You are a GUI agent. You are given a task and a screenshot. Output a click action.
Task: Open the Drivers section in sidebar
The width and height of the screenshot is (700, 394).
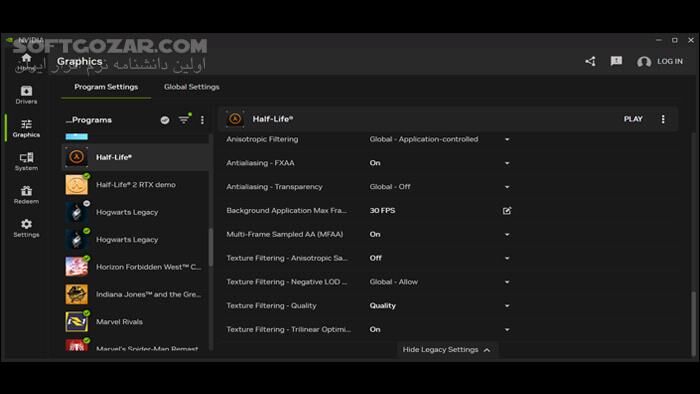[26, 95]
